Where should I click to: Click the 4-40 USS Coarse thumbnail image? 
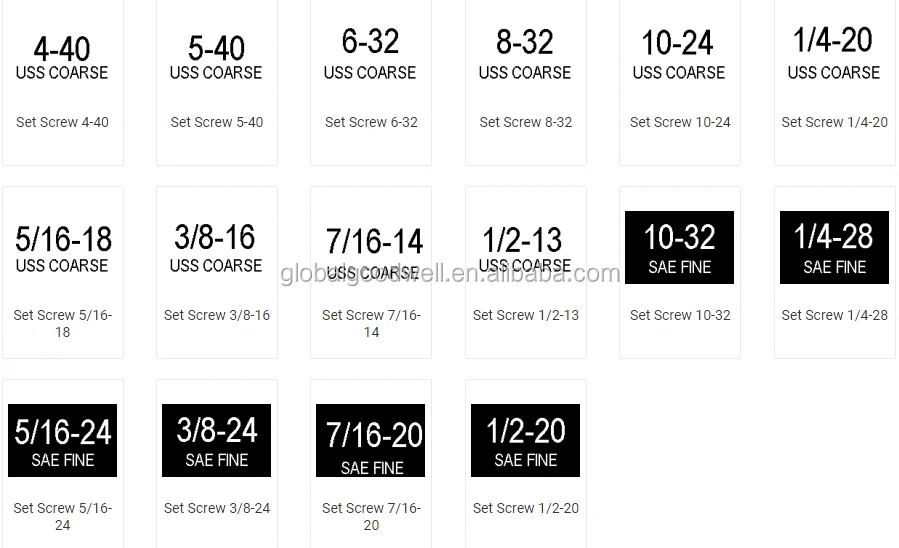pos(62,58)
